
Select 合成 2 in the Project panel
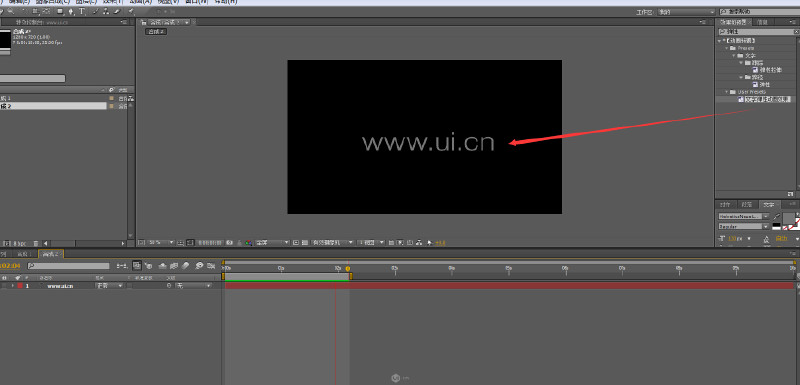(54, 106)
